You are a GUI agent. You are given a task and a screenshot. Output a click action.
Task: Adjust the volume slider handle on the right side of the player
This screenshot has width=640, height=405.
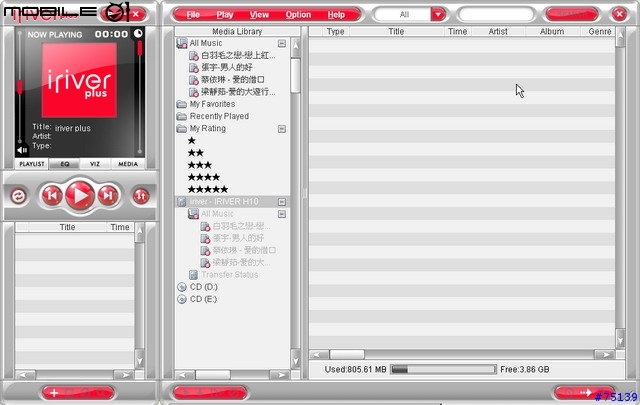(140, 48)
